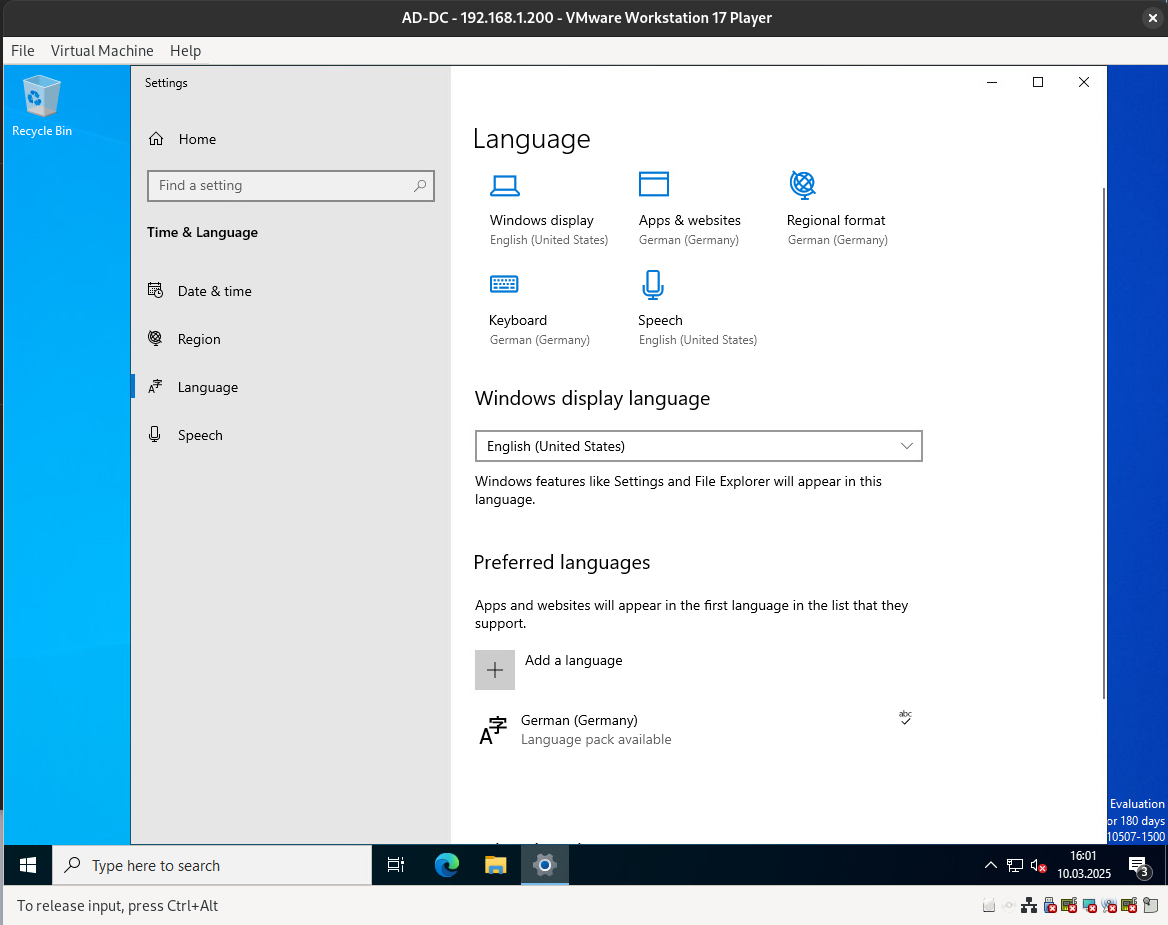Click the Regional format globe icon
Screen dimensions: 1168x925
[x=802, y=185]
